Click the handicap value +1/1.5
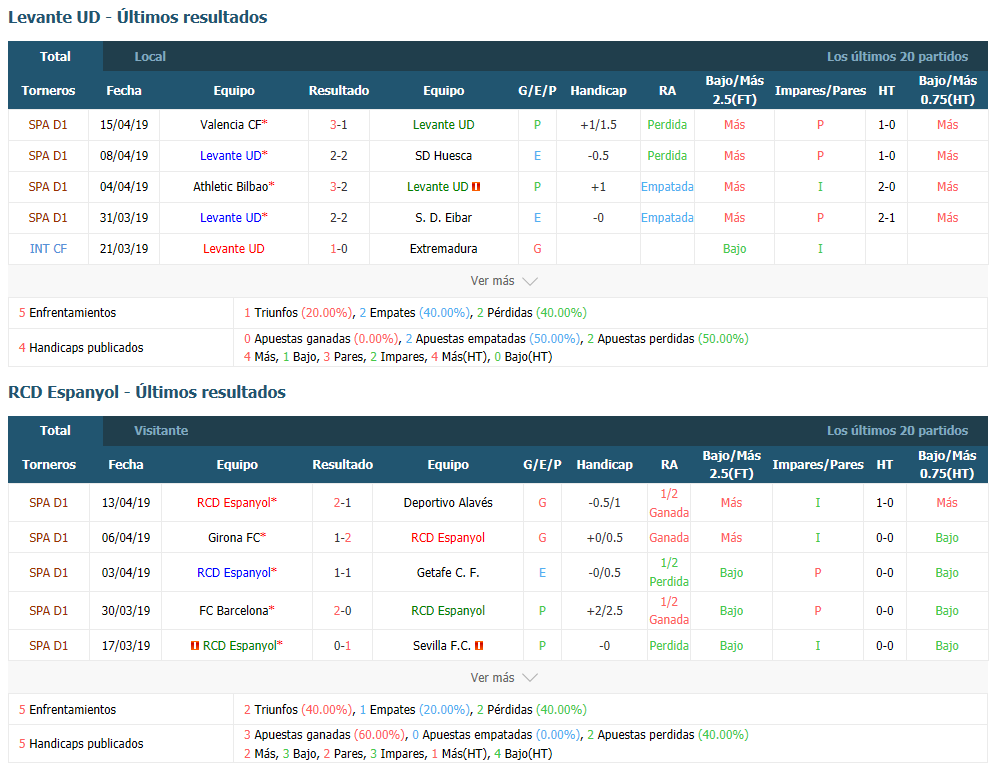 [598, 125]
